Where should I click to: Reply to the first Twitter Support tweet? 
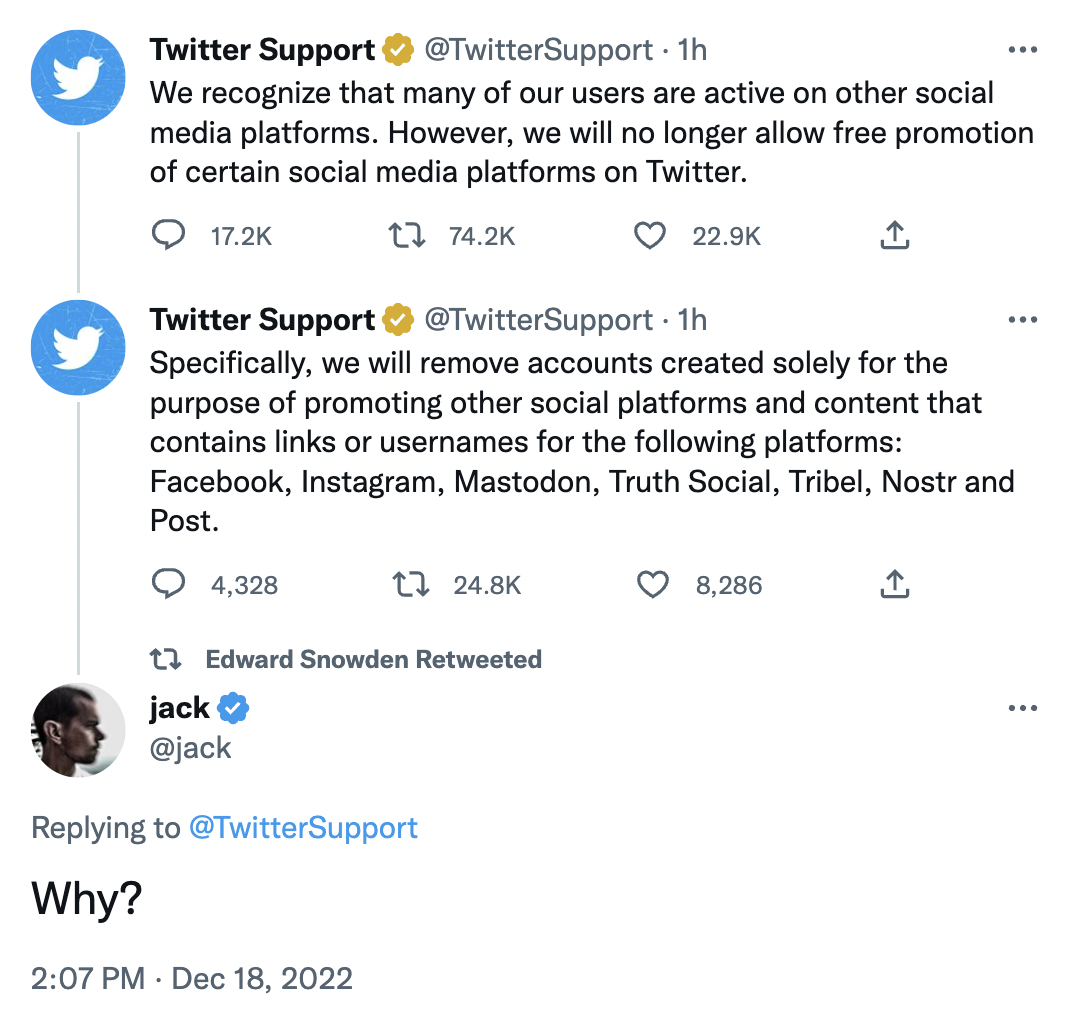tap(168, 236)
